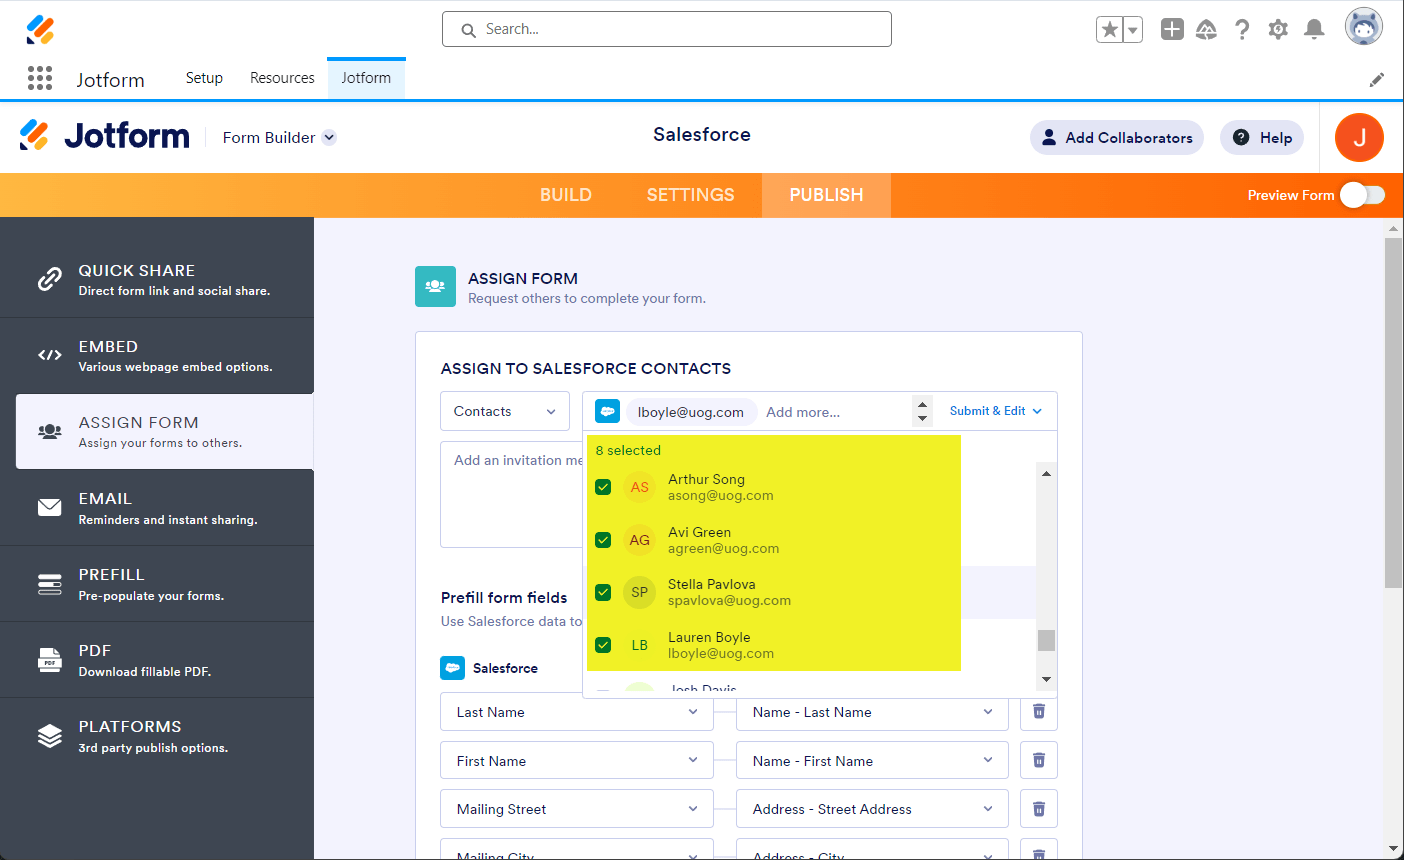Viewport: 1404px width, 860px height.
Task: Open the Salesforce help question mark
Action: [x=1242, y=29]
